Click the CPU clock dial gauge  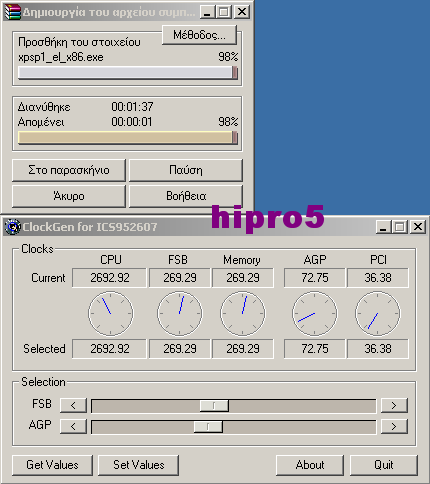[111, 313]
